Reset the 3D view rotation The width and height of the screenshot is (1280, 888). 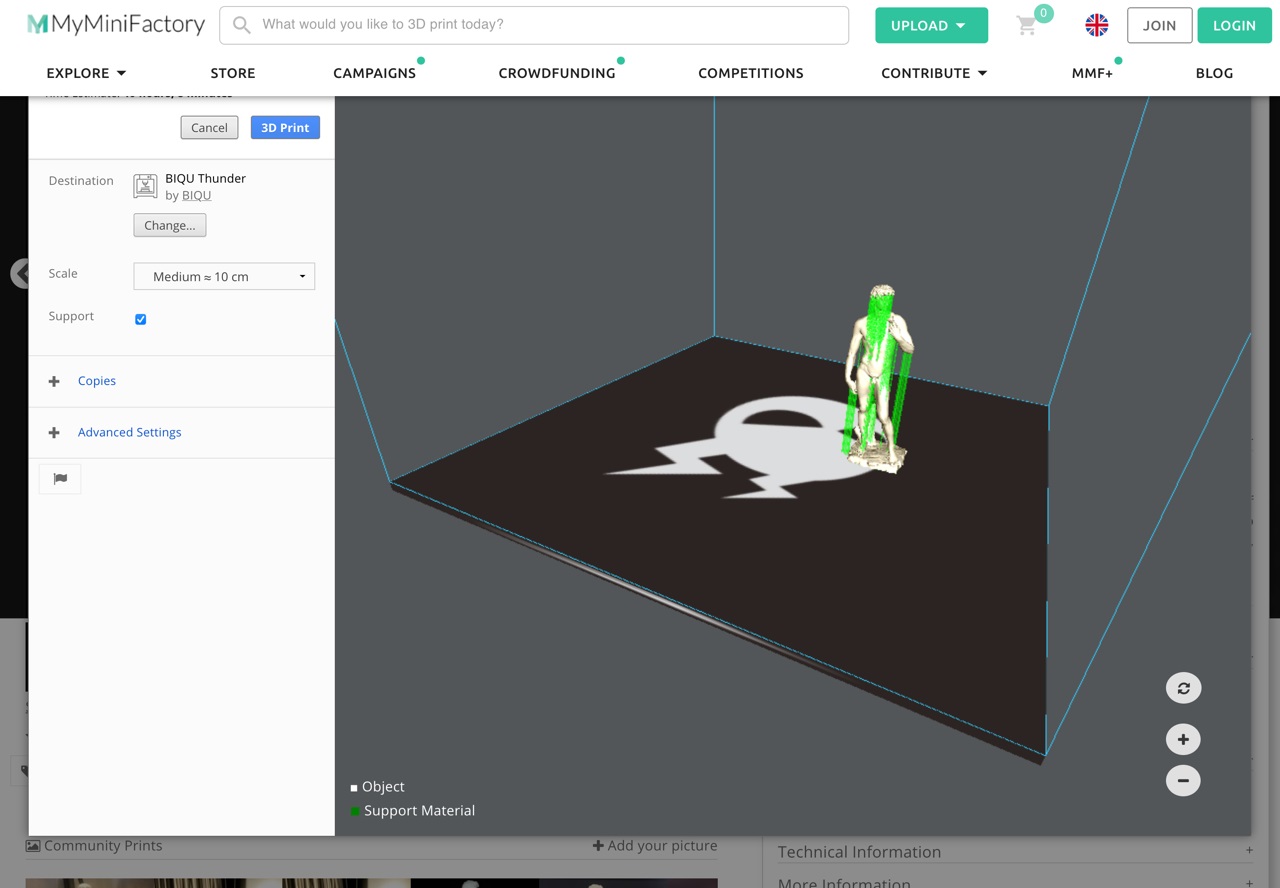pos(1183,688)
